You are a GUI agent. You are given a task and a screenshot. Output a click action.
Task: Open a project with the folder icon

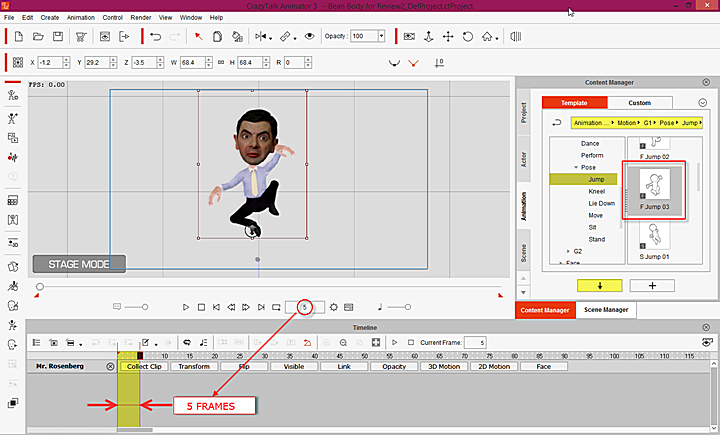(38, 36)
